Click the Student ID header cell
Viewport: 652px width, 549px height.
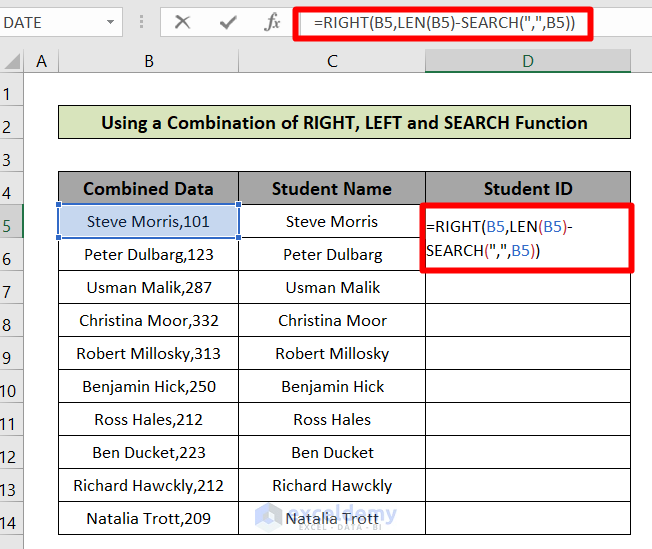click(527, 188)
